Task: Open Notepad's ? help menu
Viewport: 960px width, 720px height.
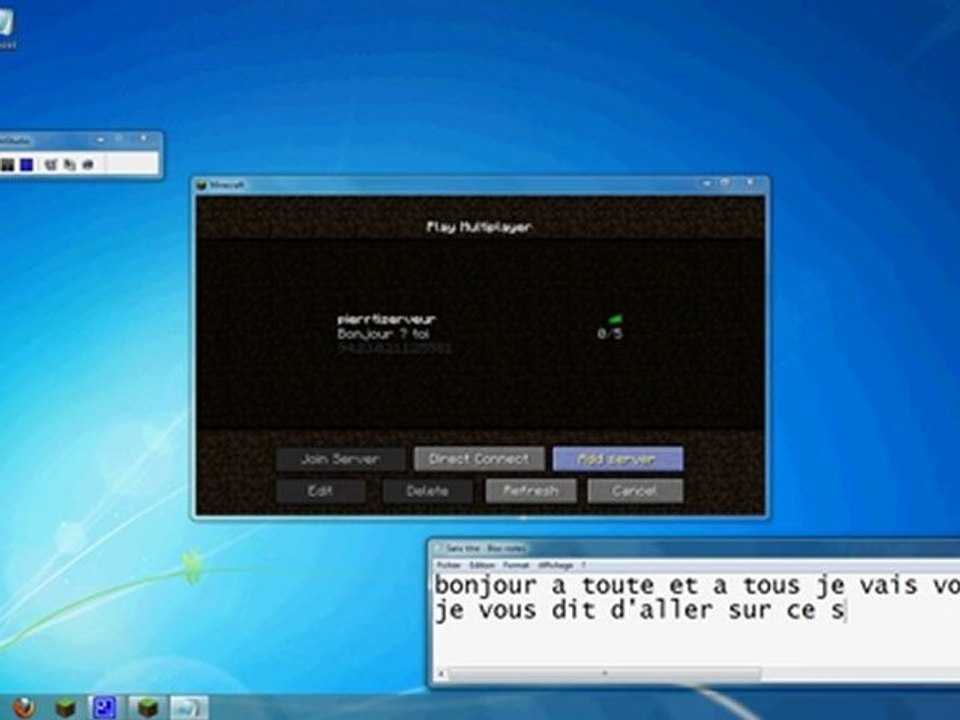Action: (584, 565)
